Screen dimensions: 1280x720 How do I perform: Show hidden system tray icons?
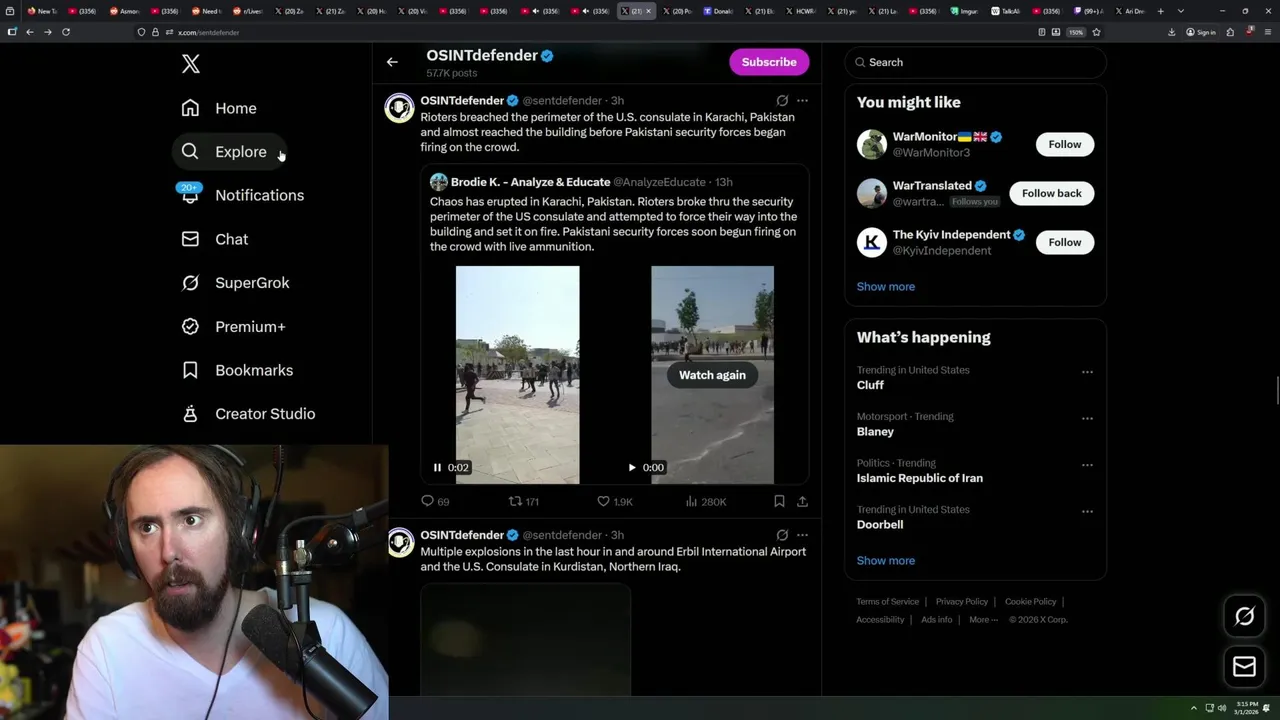(x=1193, y=708)
